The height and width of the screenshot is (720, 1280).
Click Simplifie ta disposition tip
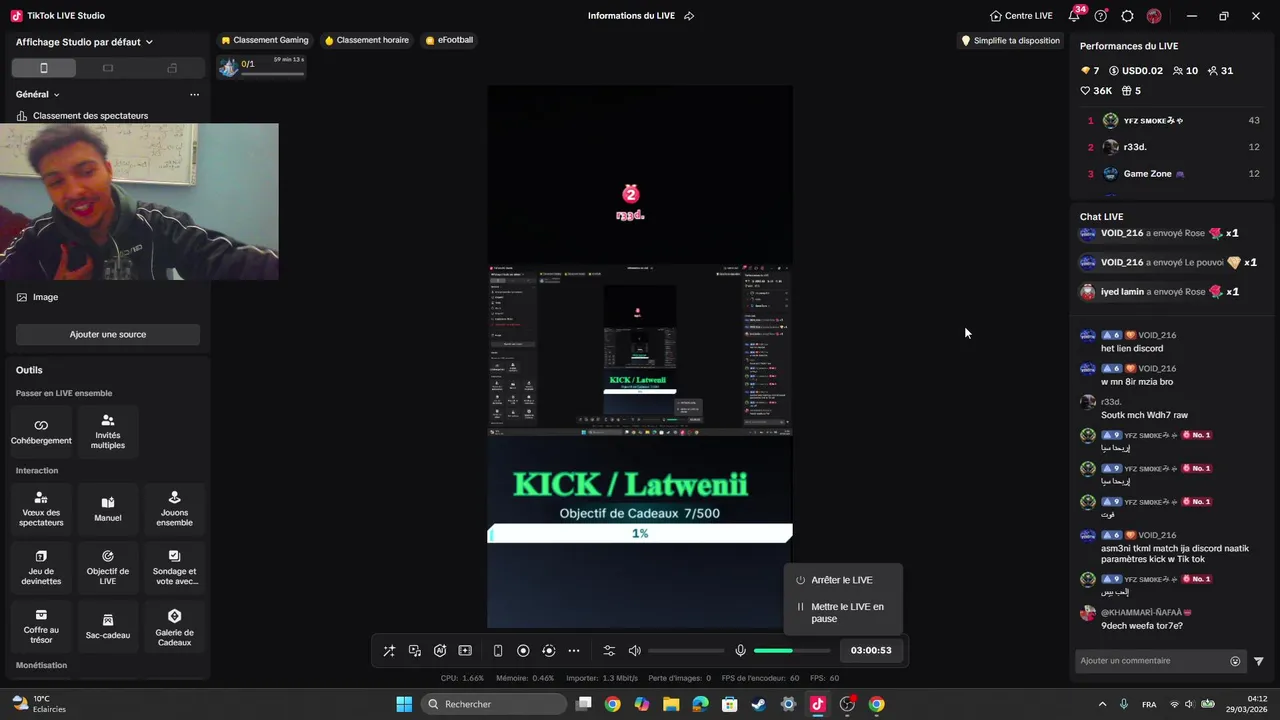coord(1010,41)
